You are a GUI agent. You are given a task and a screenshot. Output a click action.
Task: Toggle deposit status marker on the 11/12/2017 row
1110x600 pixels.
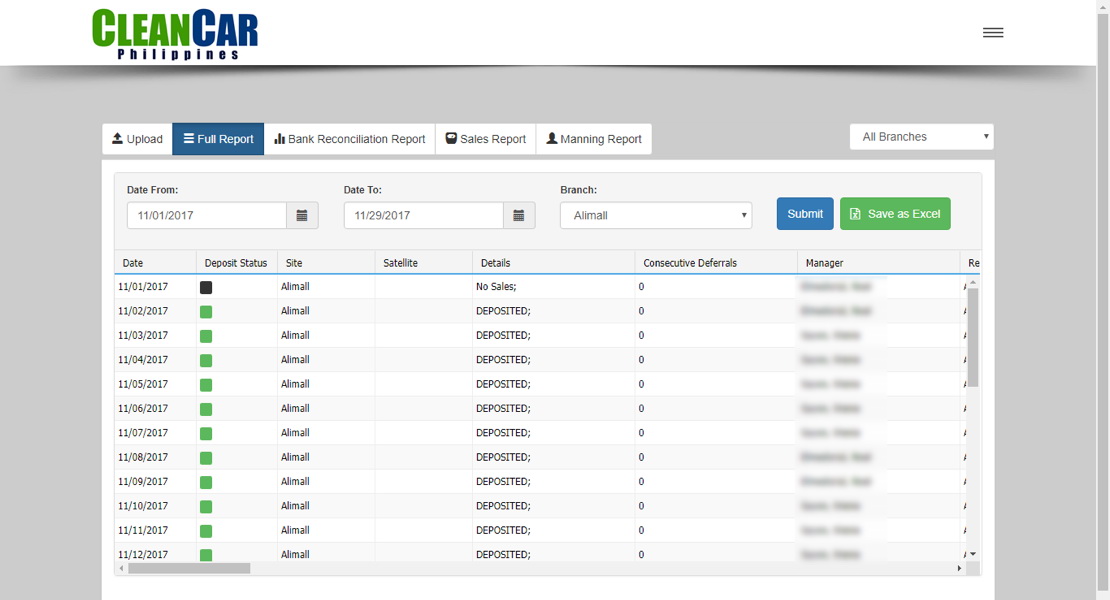pyautogui.click(x=206, y=554)
